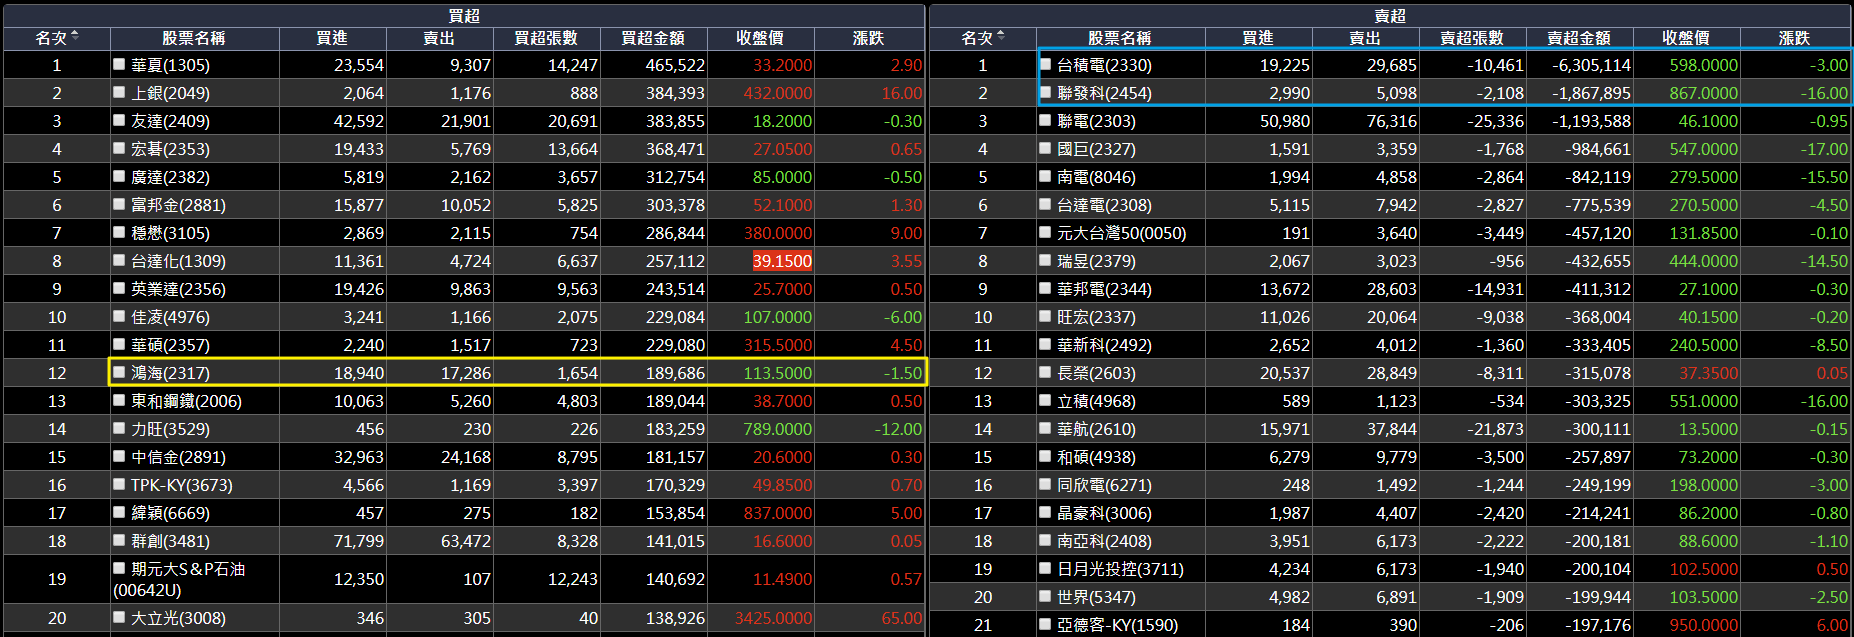The height and width of the screenshot is (637, 1854).
Task: Tick the checkbox for 華夏(1305)
Action: (x=119, y=64)
